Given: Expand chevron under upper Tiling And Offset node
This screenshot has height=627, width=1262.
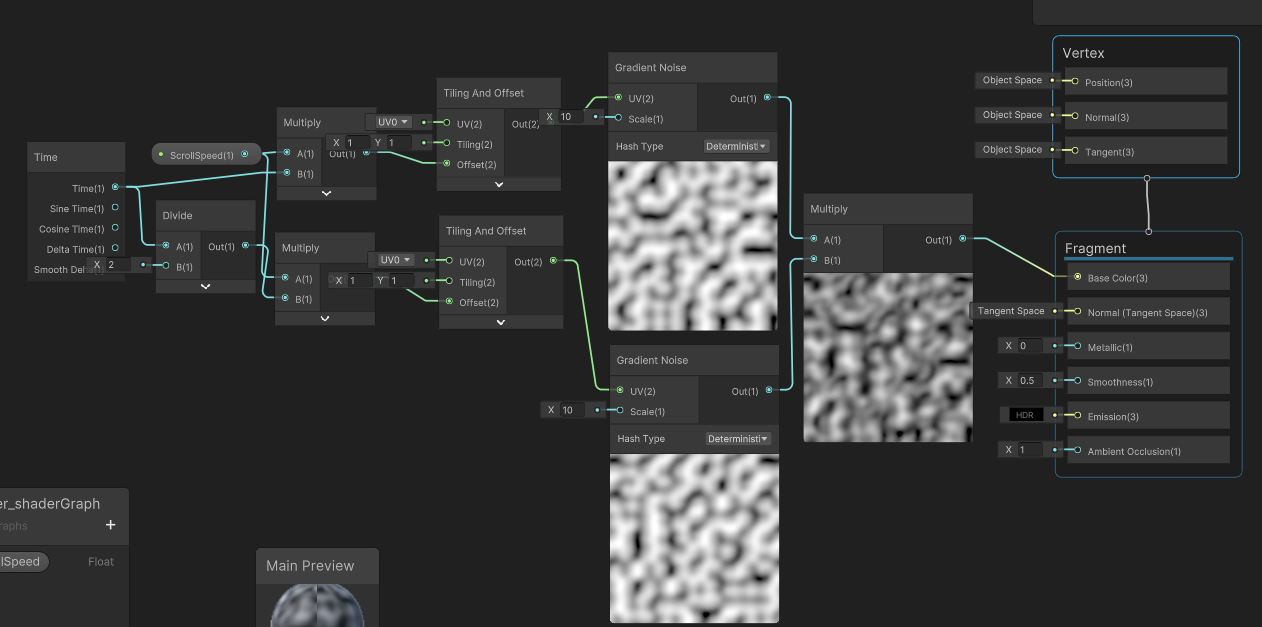Looking at the screenshot, I should point(498,184).
